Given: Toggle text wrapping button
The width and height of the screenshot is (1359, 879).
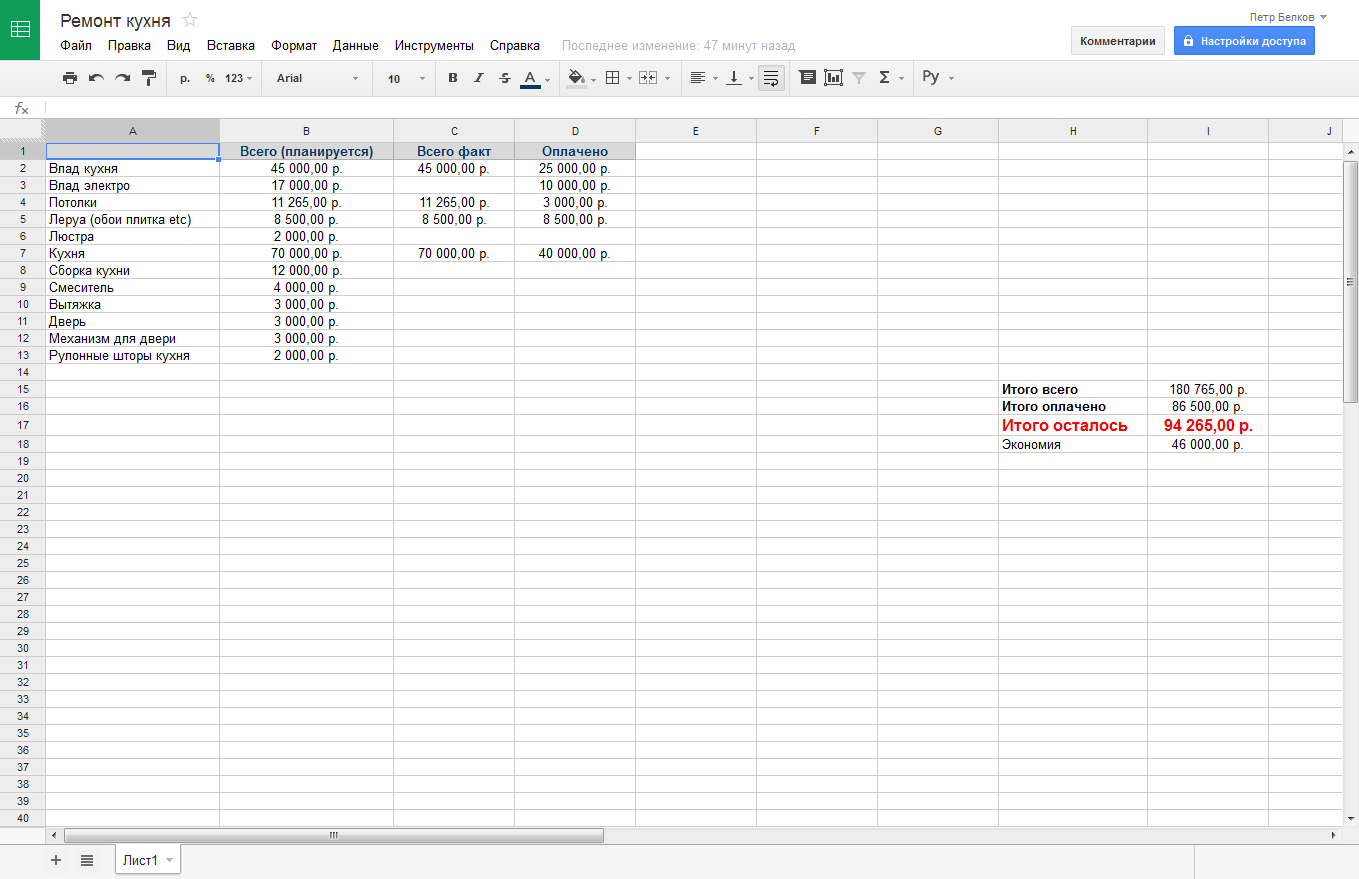Looking at the screenshot, I should click(771, 78).
